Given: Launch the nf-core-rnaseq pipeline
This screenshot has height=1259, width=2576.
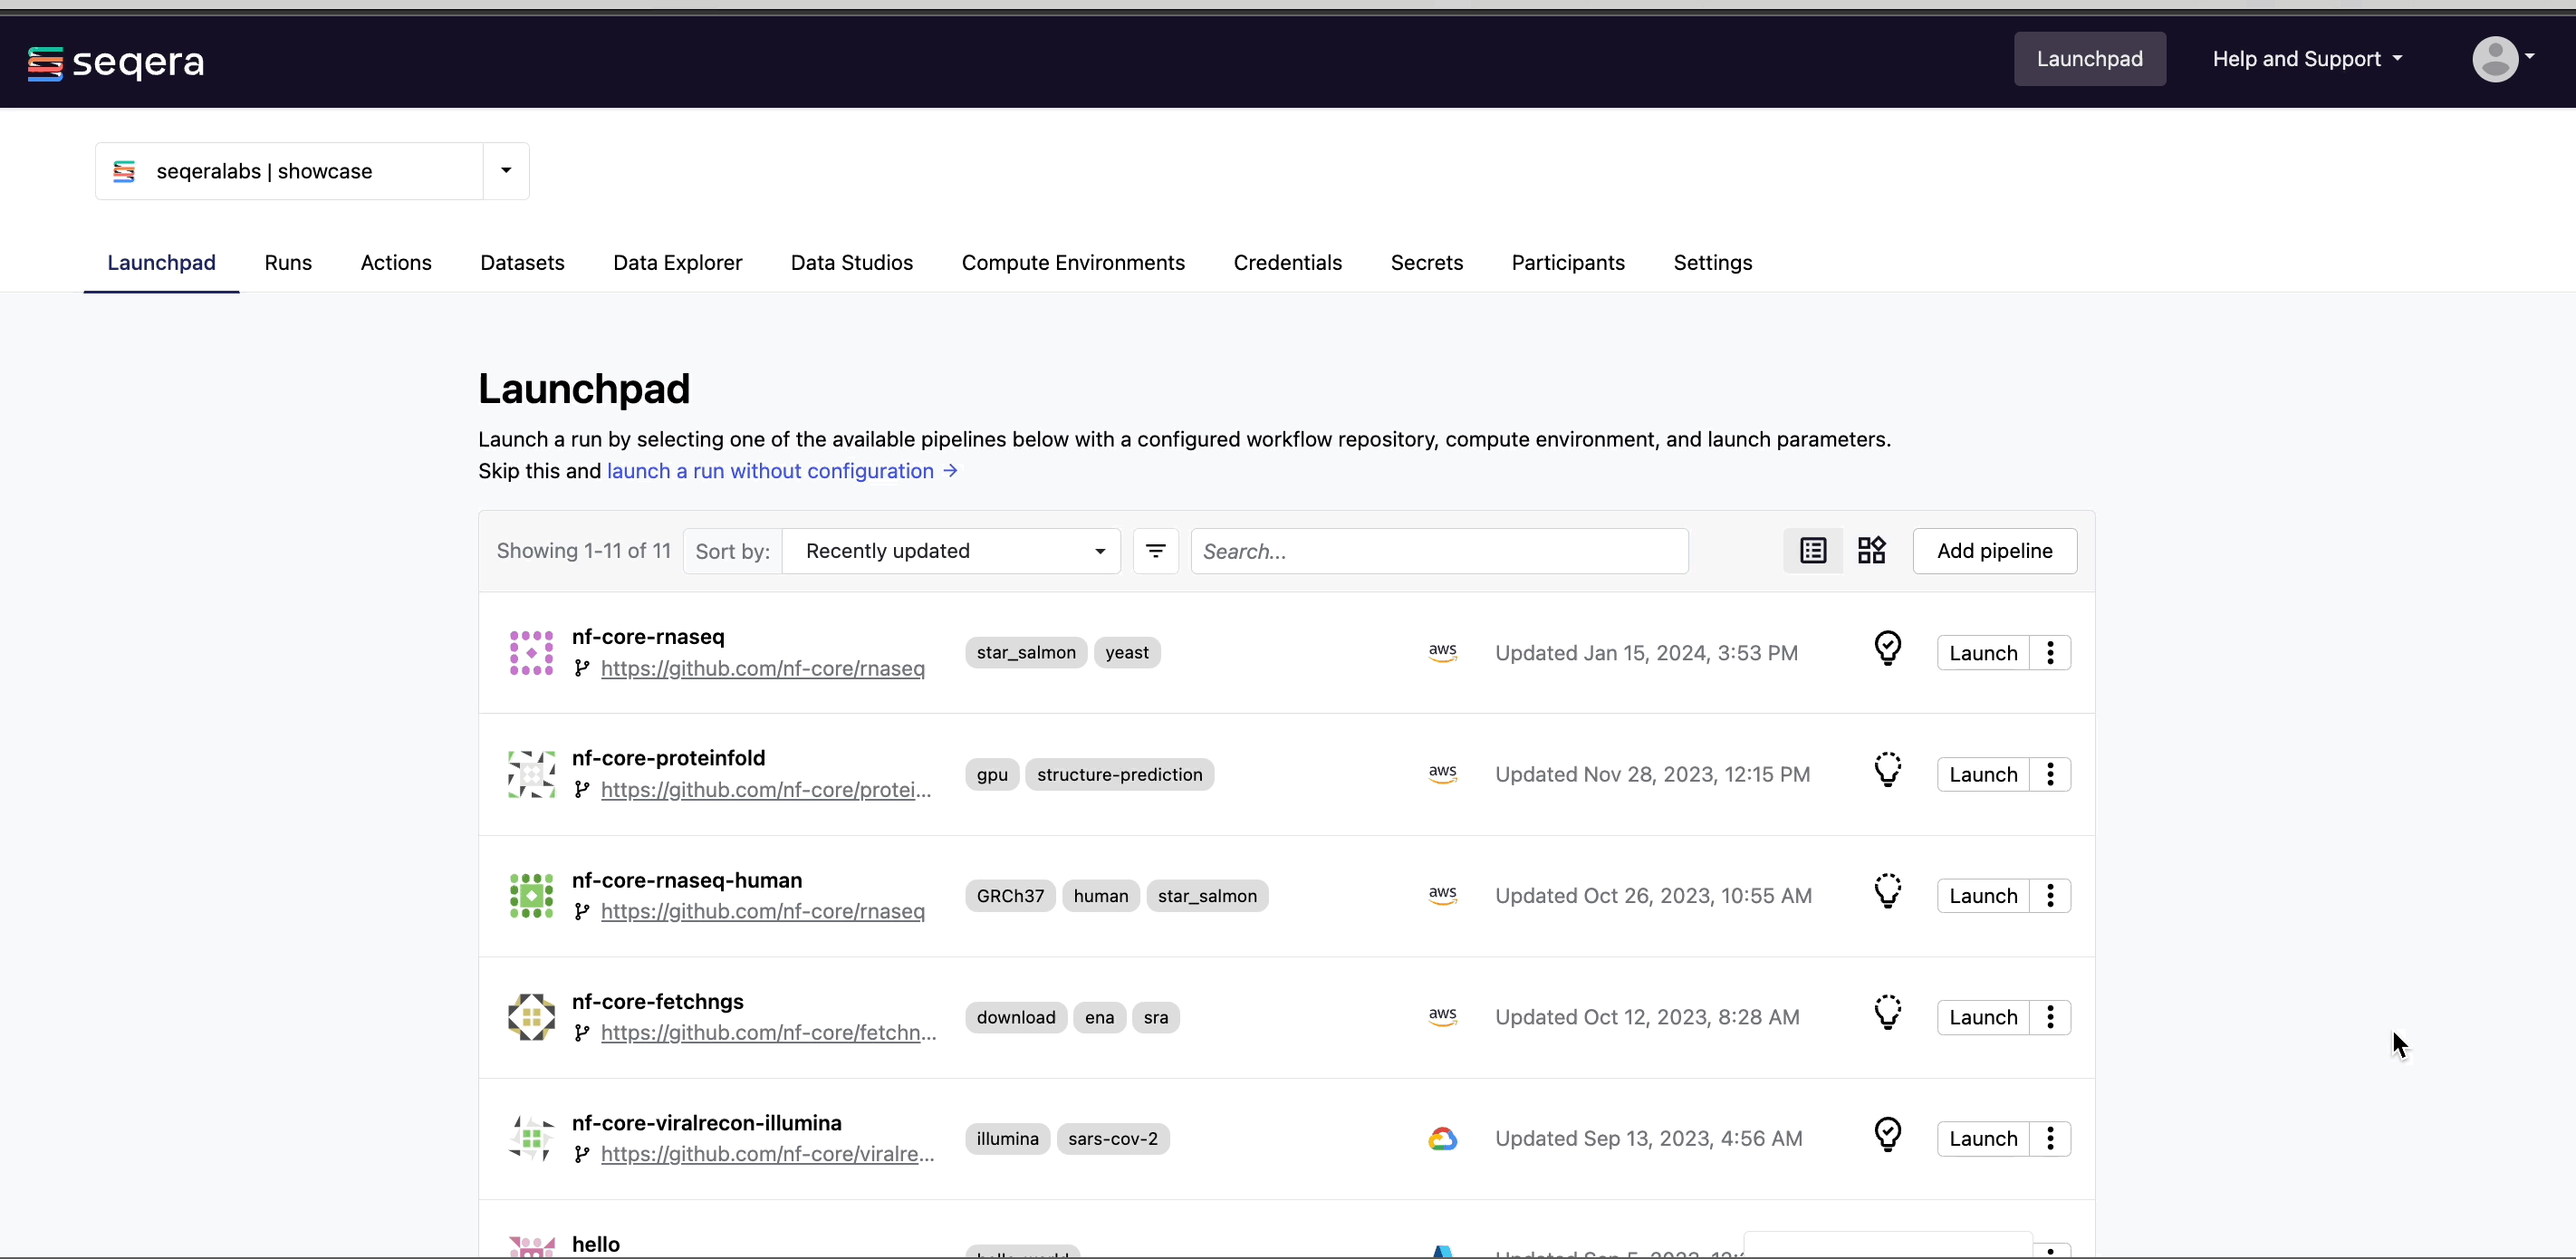Looking at the screenshot, I should [1983, 653].
